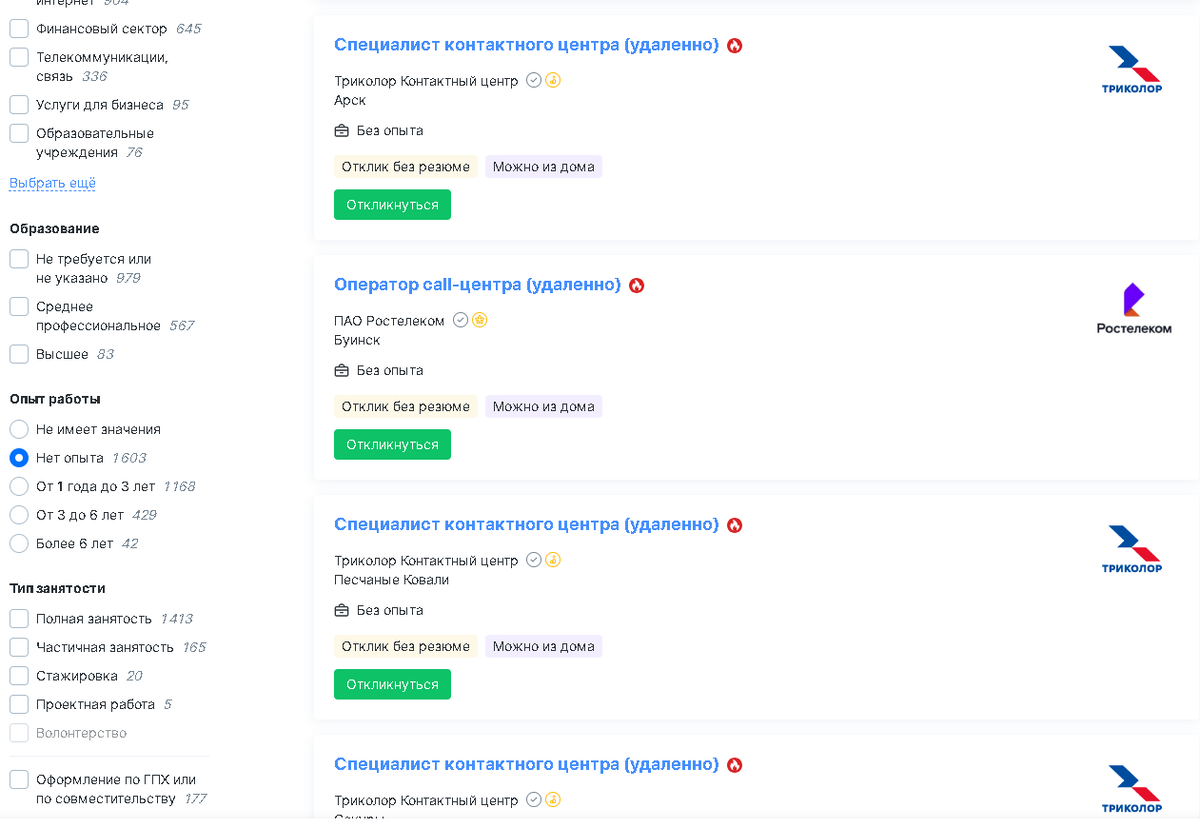Open the ПАО Ростелеком company name
1200x828 pixels.
389,322
